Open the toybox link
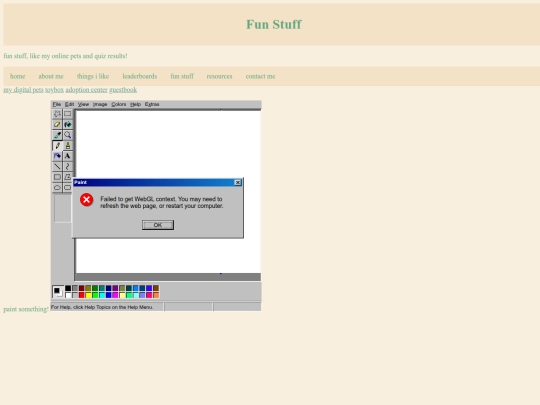This screenshot has width=540, height=405. pos(54,90)
